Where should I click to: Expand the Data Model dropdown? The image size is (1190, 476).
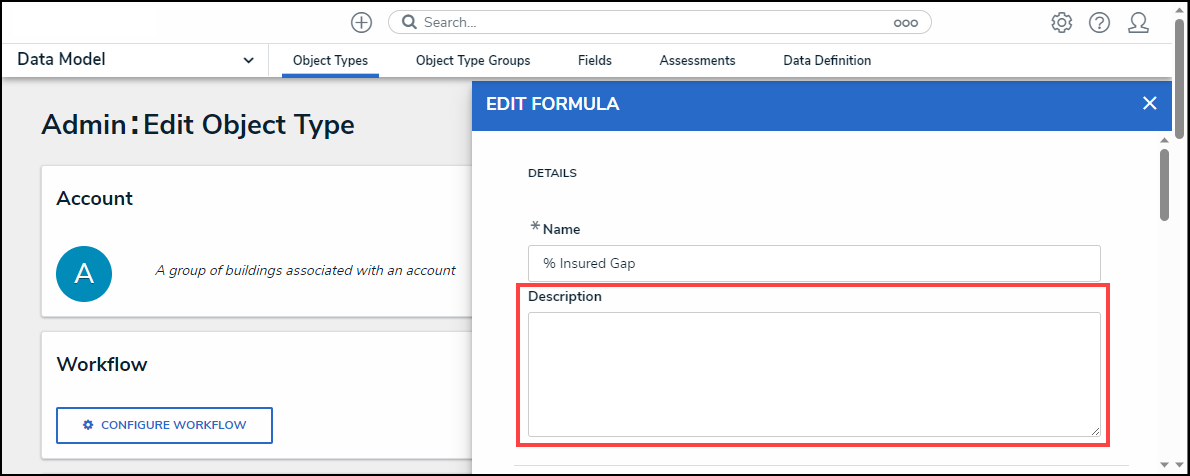(248, 61)
